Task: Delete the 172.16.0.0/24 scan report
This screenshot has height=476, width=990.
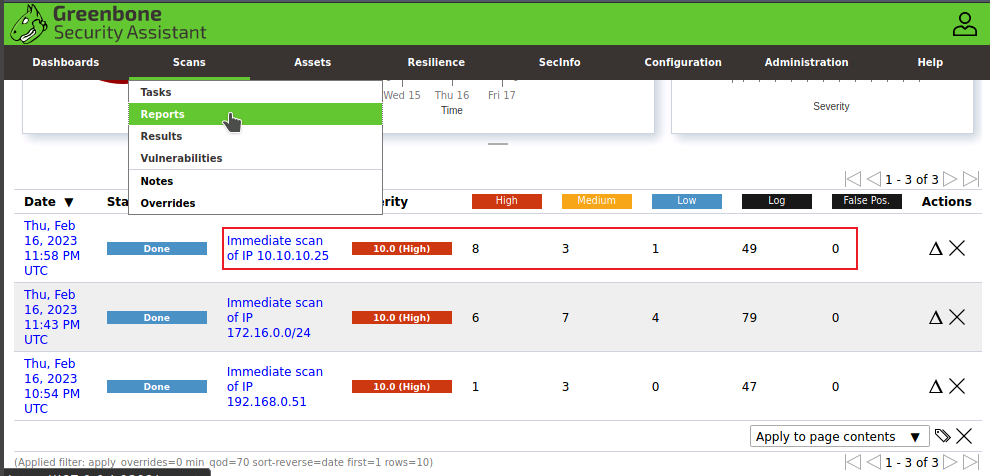Action: [957, 317]
